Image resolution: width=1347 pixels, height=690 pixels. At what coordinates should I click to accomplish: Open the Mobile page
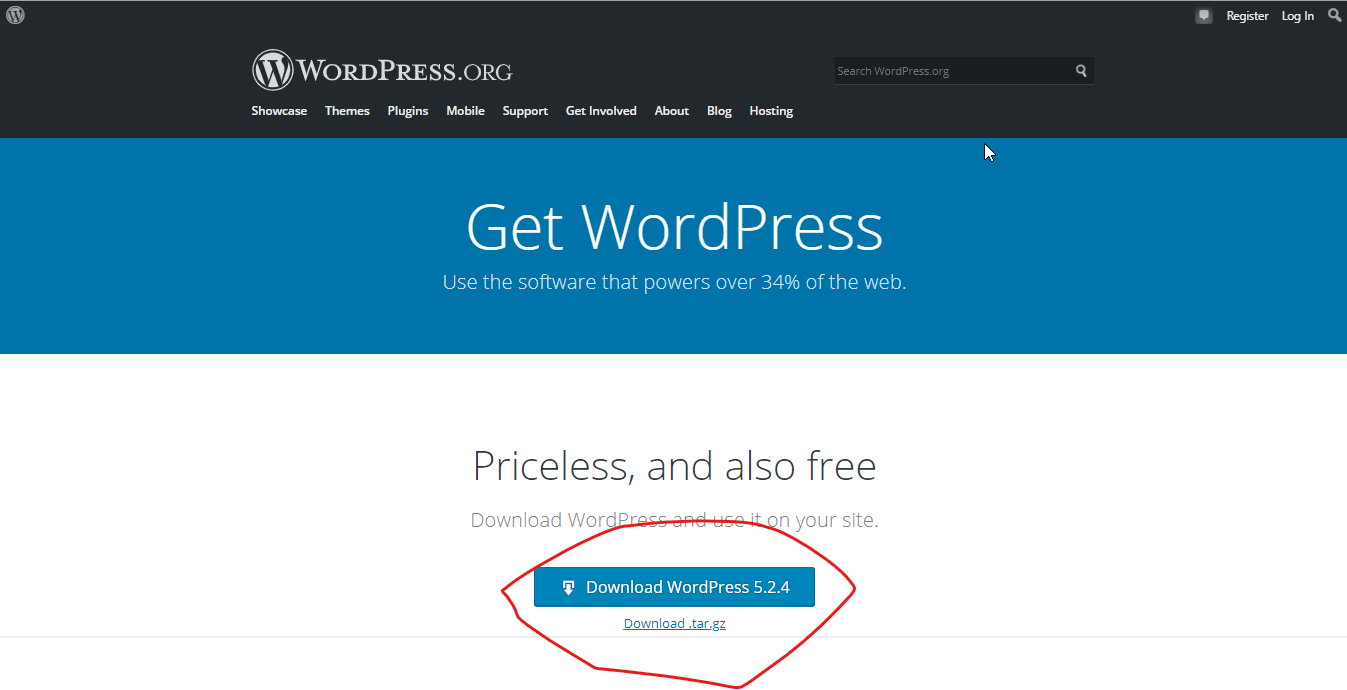pyautogui.click(x=465, y=111)
